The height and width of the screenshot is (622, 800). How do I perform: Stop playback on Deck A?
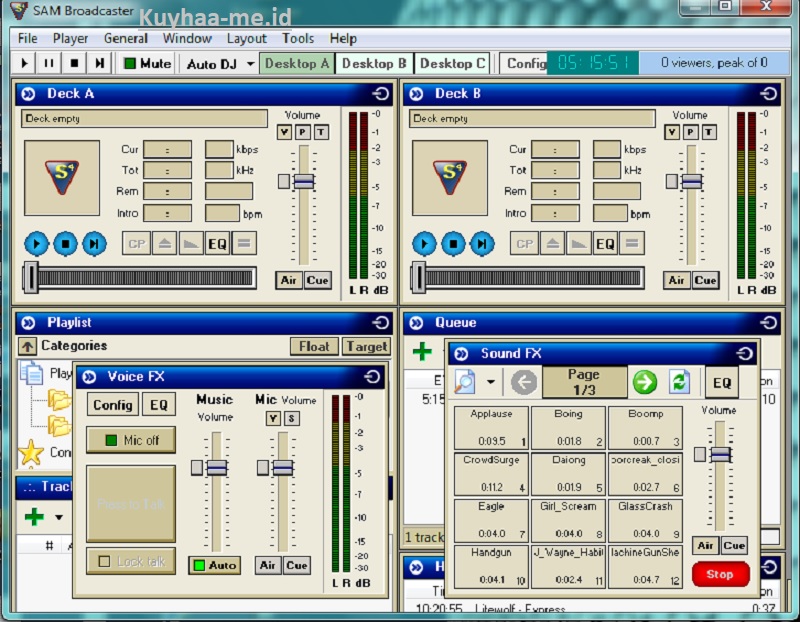pyautogui.click(x=65, y=244)
